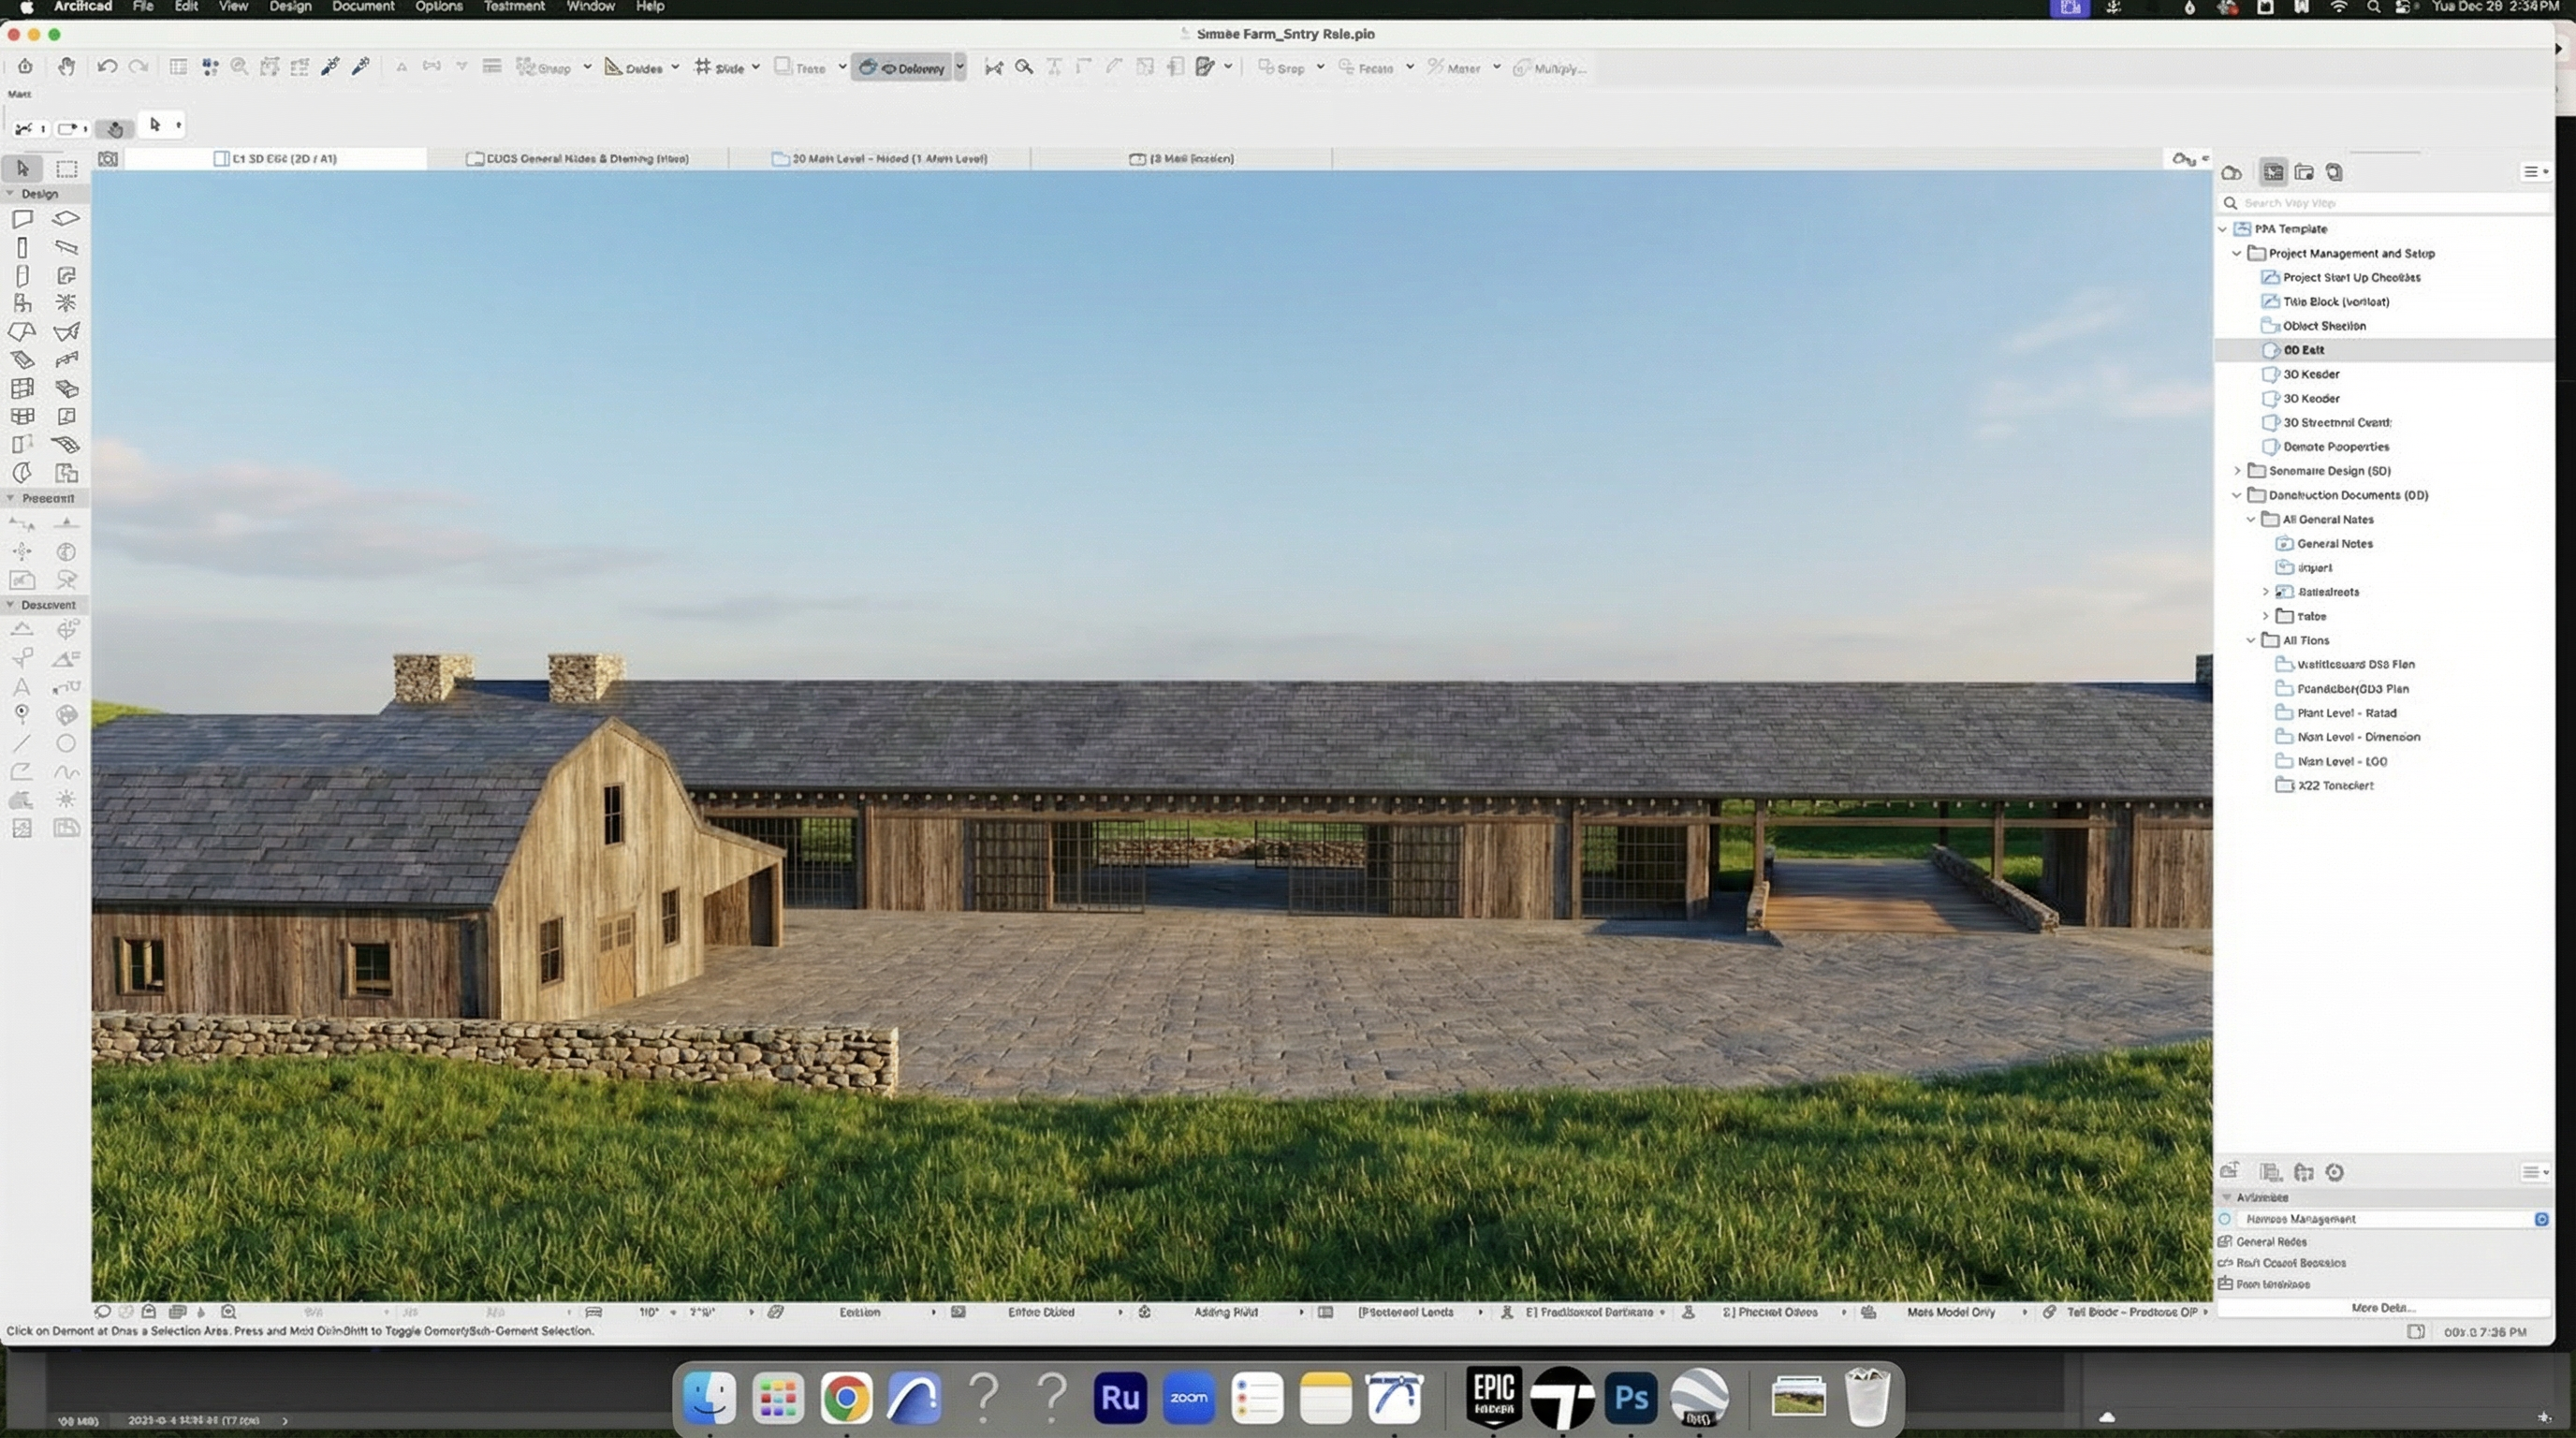Open the Layout Book navigator icon
The width and height of the screenshot is (2576, 1438).
[x=2304, y=172]
